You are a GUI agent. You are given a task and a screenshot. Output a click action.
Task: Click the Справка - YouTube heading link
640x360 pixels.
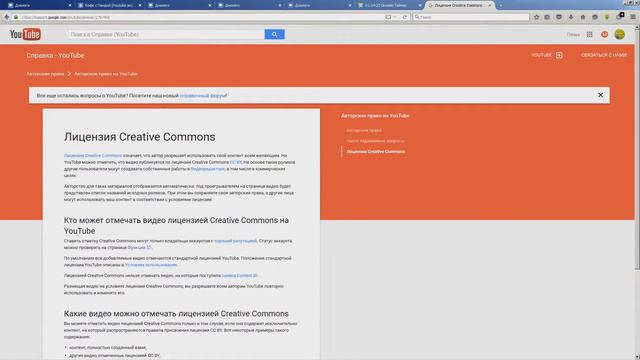point(55,56)
